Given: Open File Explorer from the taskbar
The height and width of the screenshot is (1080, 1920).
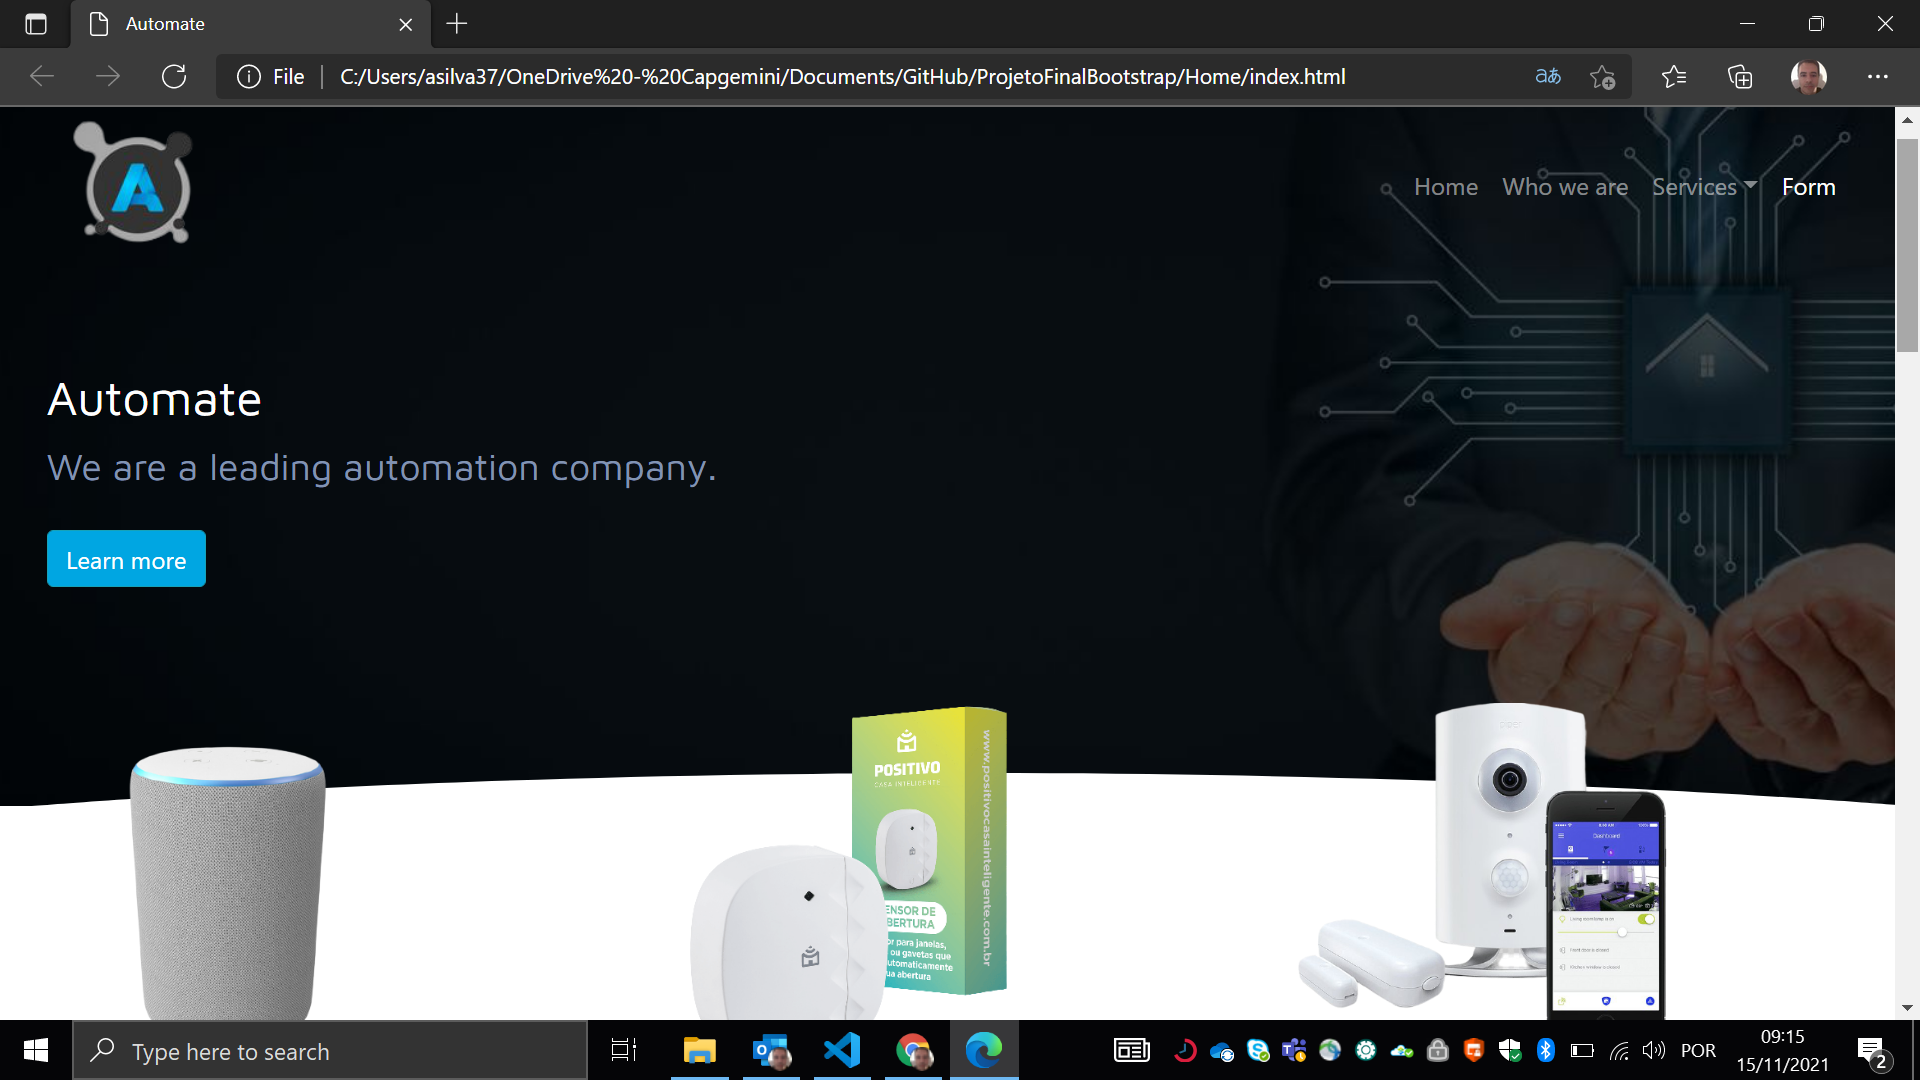Looking at the screenshot, I should tap(699, 1050).
